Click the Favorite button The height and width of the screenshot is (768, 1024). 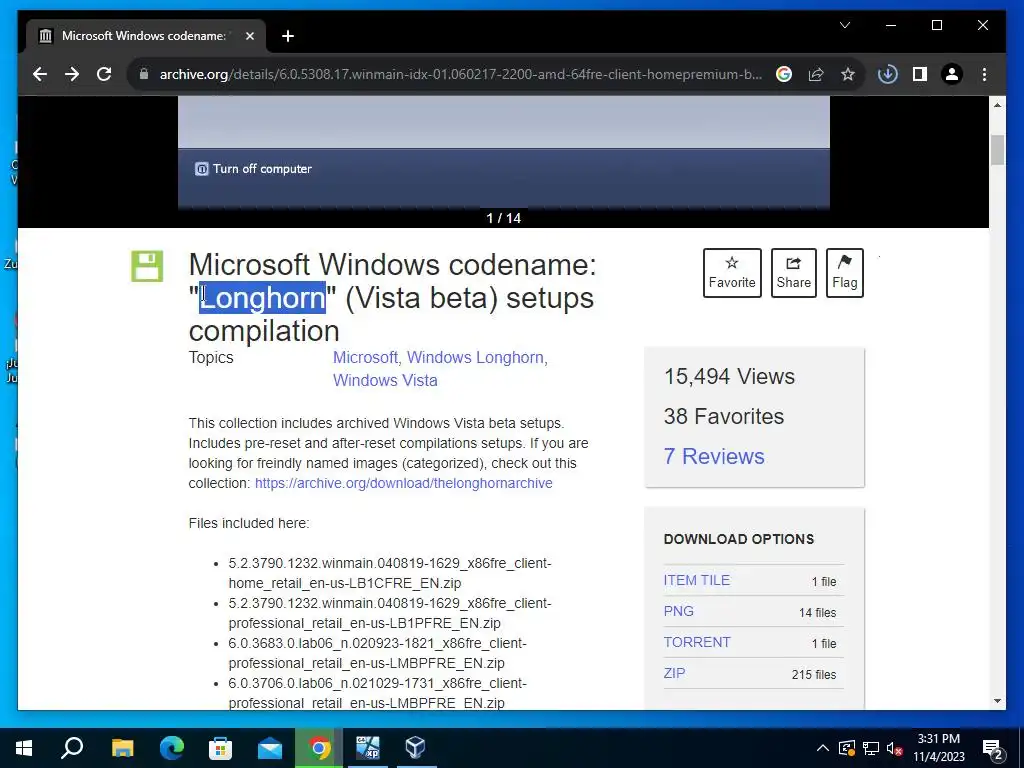tap(732, 273)
